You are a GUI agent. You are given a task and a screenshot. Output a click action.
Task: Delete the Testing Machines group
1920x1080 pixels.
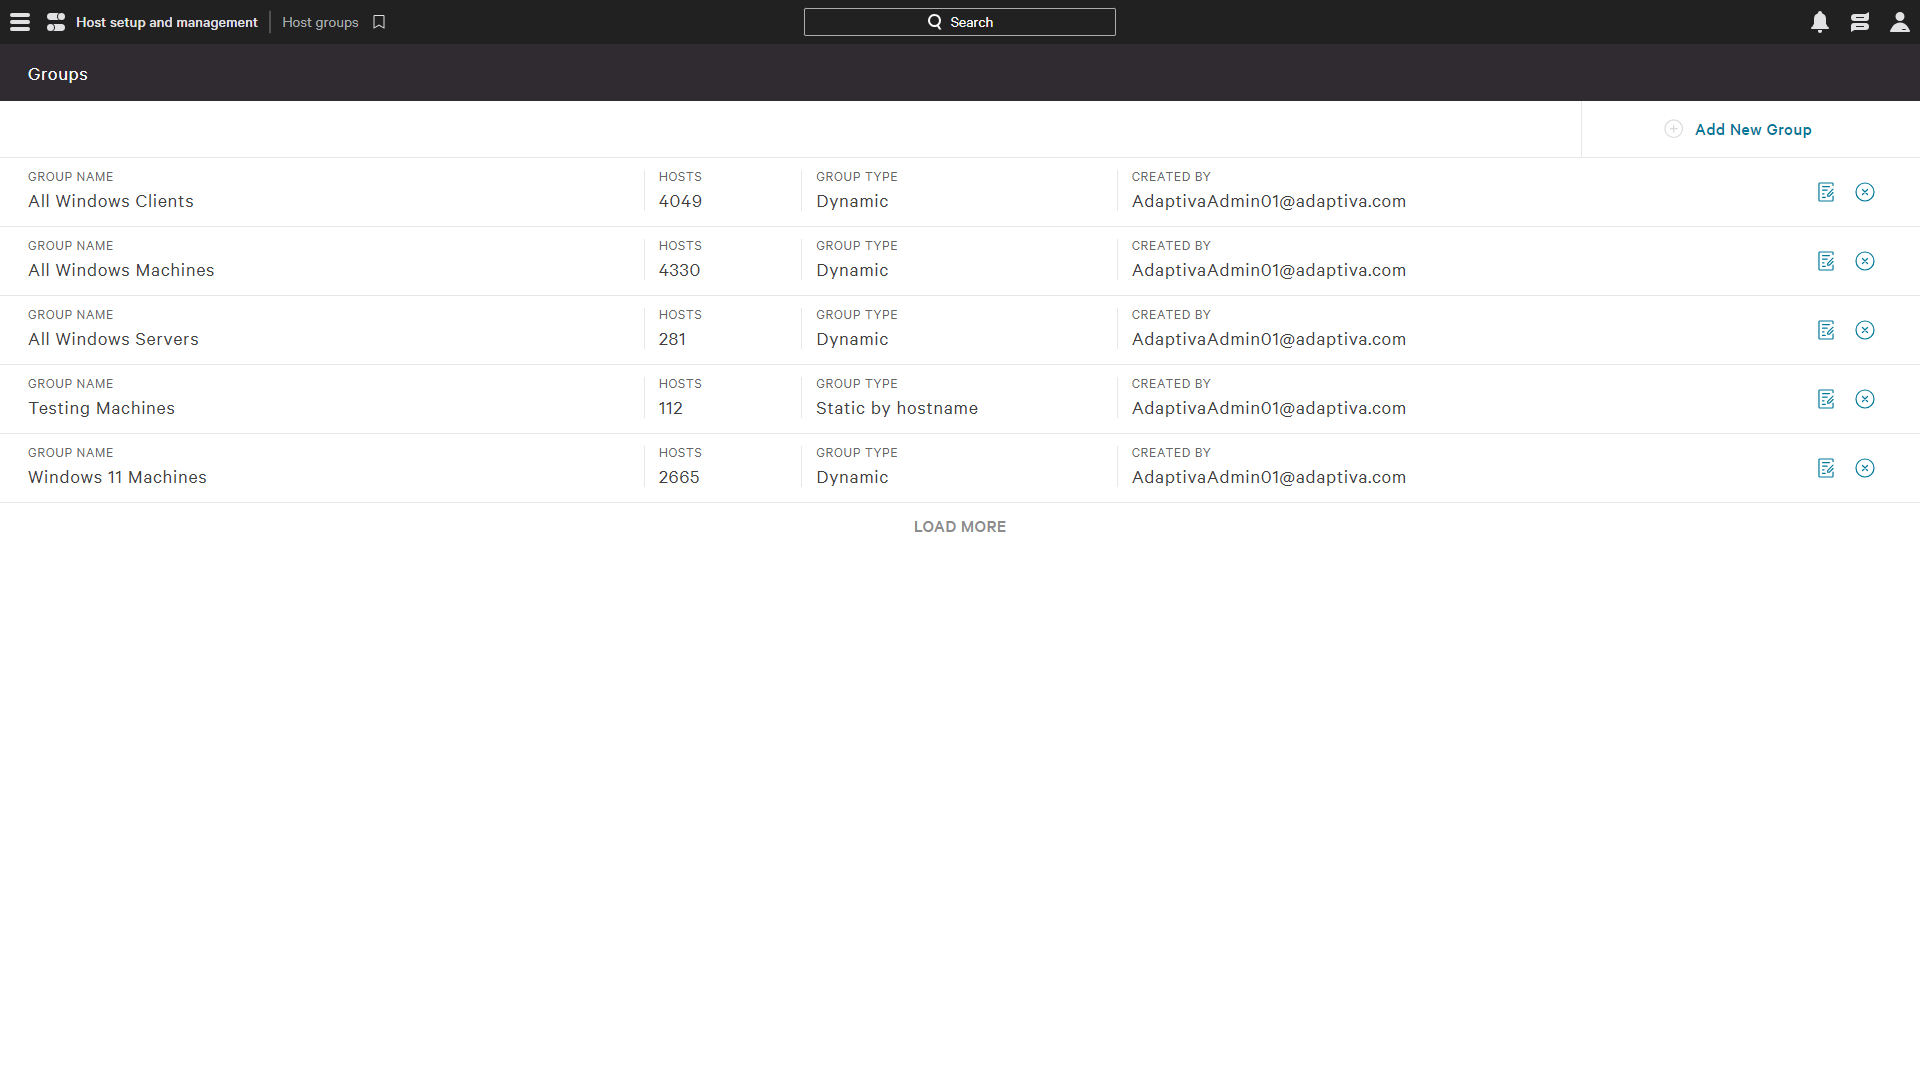[1865, 399]
